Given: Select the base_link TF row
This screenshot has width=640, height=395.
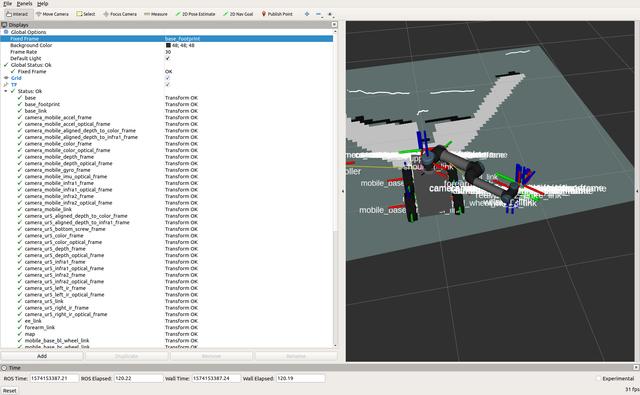Looking at the screenshot, I should [x=167, y=111].
